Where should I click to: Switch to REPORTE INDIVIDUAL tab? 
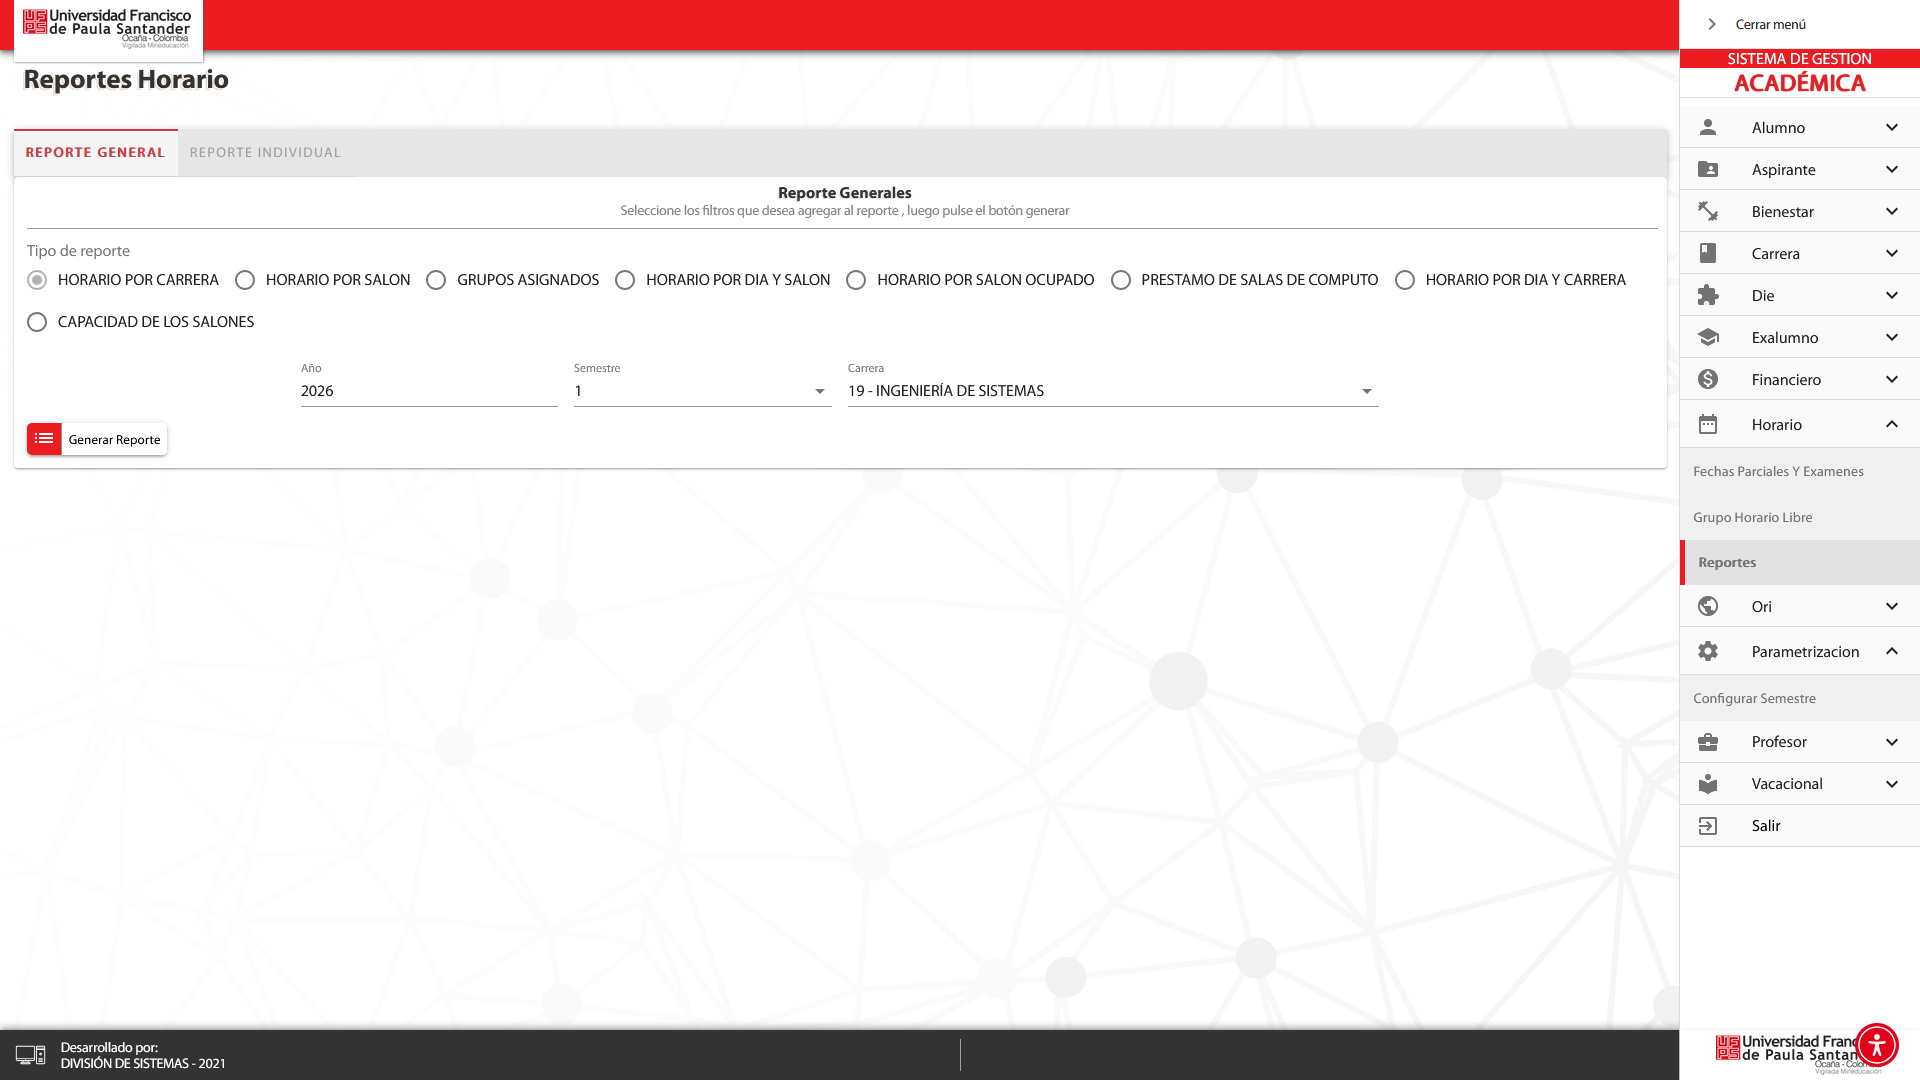tap(265, 152)
